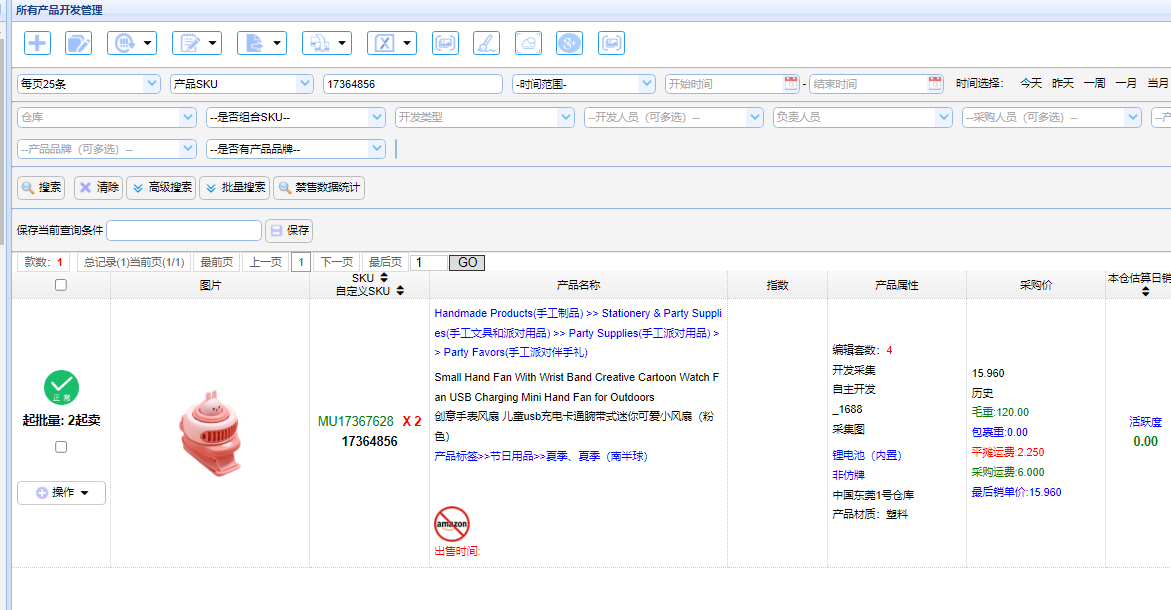Screen dimensions: 1171x610
Task: Expand the --是否有产品品牌-- dropdown
Action: point(296,149)
